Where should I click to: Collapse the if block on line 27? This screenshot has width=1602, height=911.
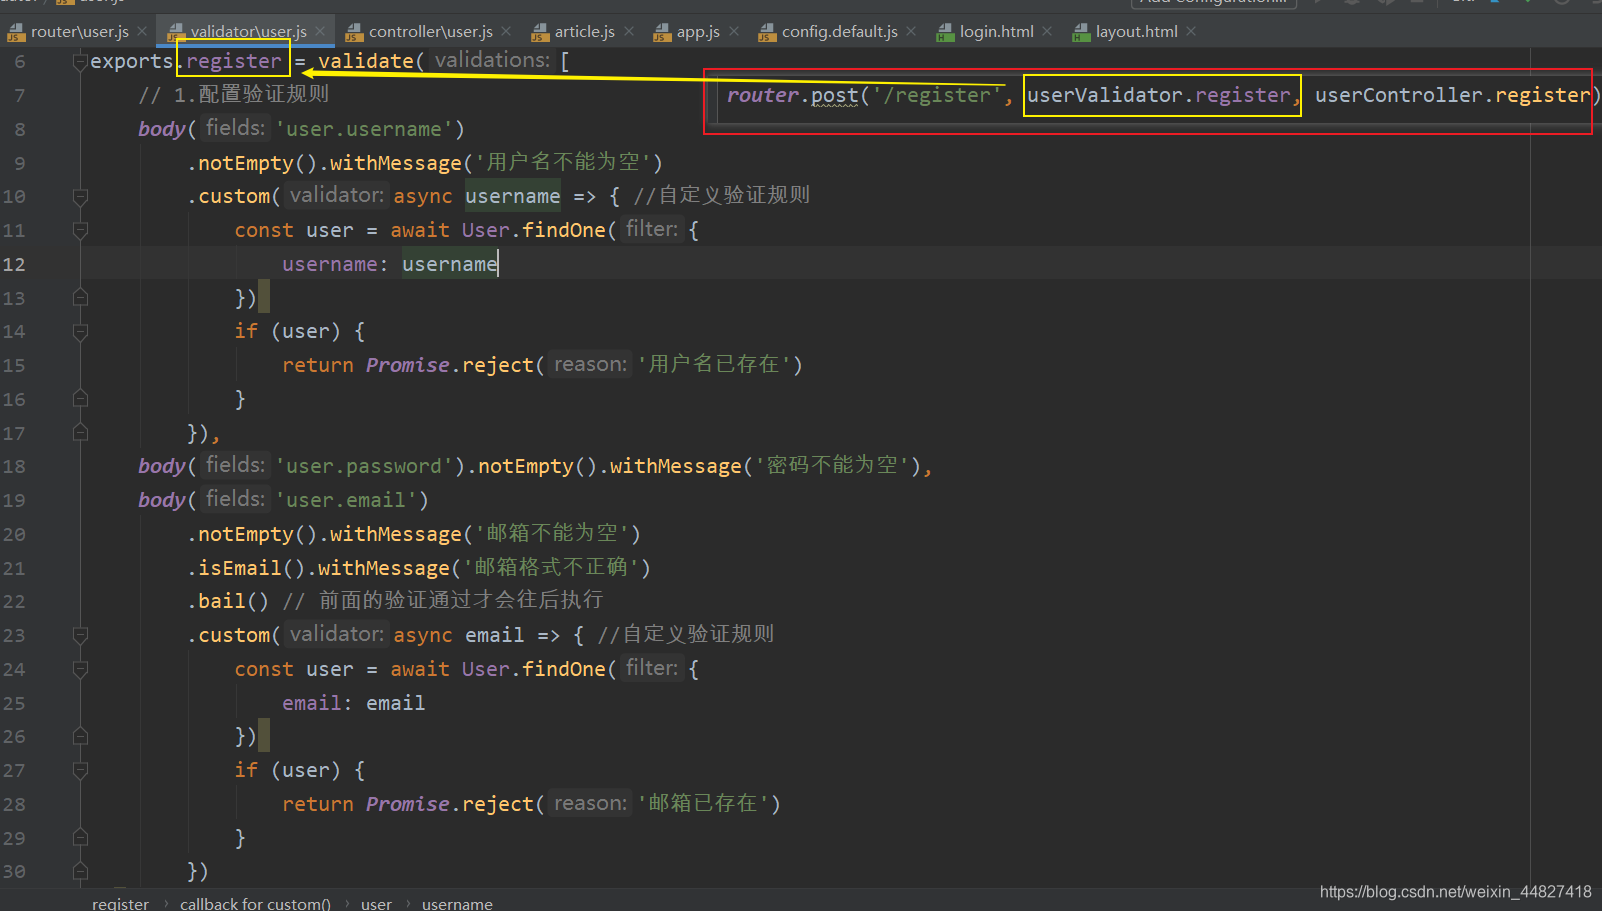81,771
